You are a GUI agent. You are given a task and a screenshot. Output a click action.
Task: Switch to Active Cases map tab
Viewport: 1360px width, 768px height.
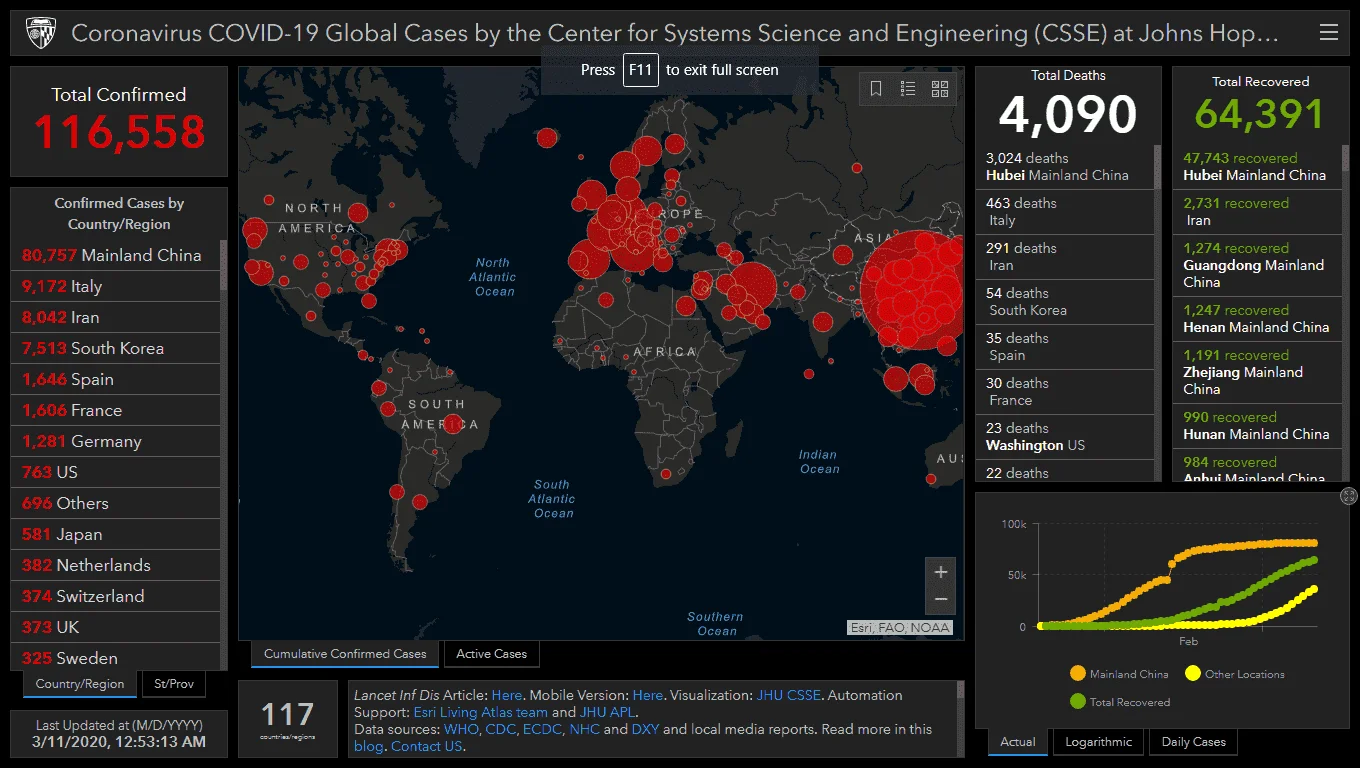pyautogui.click(x=492, y=654)
